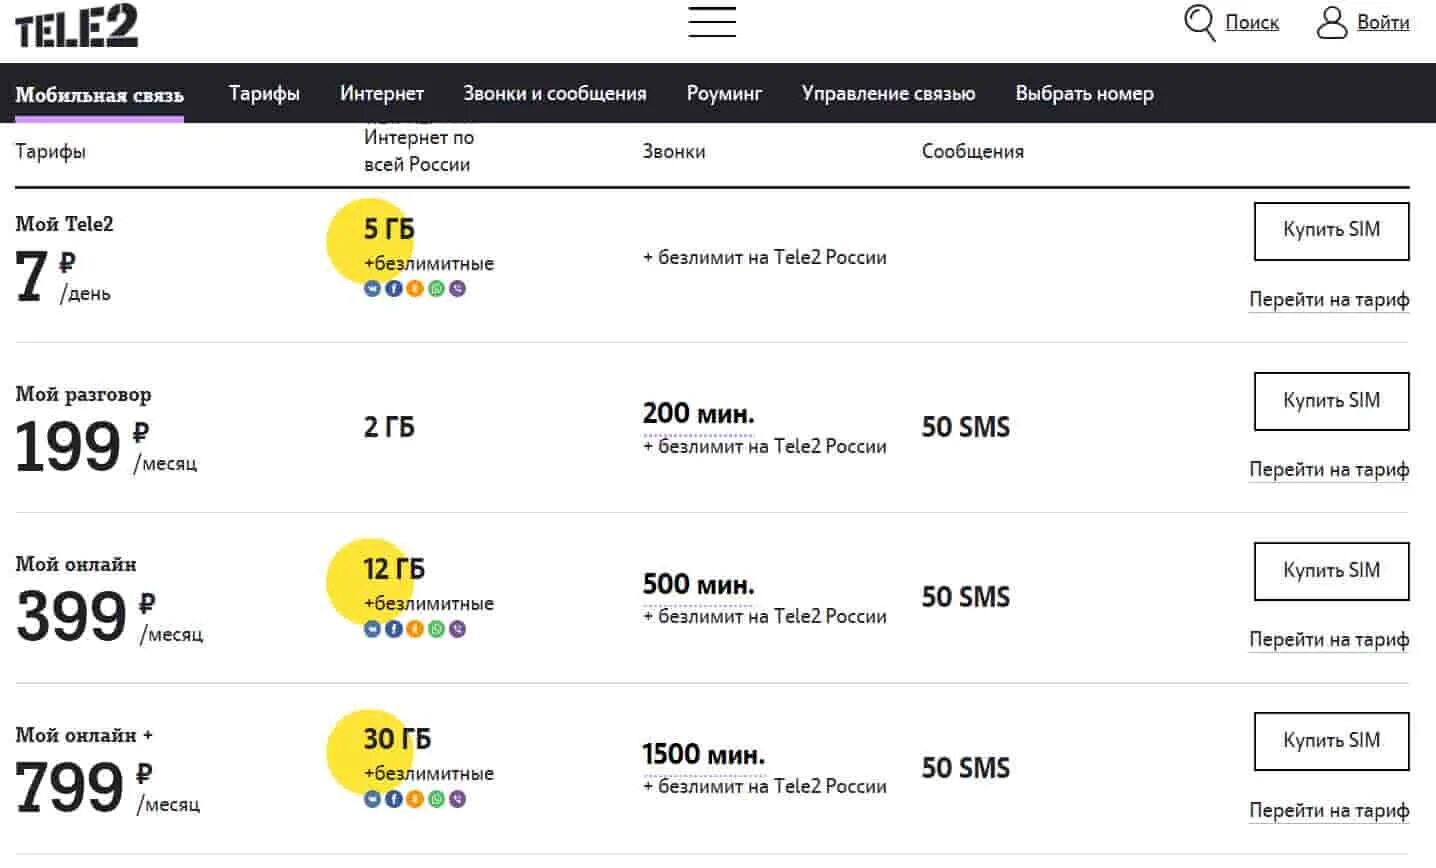Click 200 мин. dotted link in Мой разговор
Viewport: 1436px width, 868px height.
pyautogui.click(x=698, y=414)
